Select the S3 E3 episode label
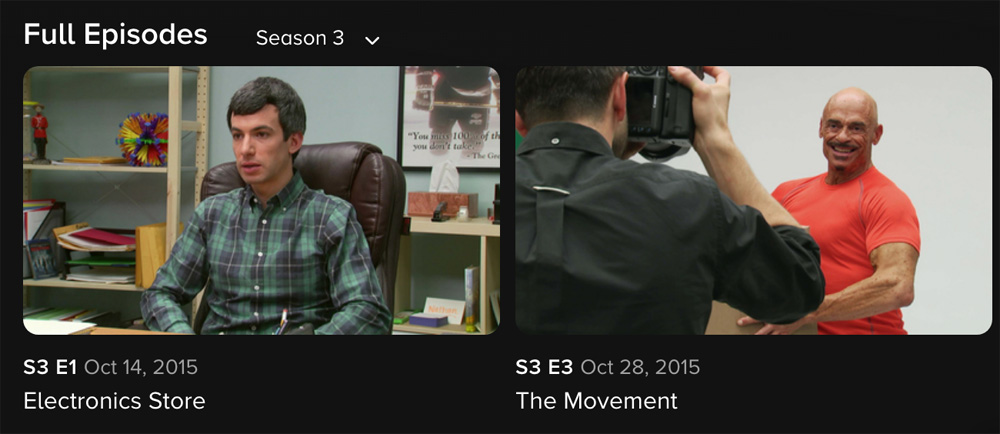 click(544, 367)
